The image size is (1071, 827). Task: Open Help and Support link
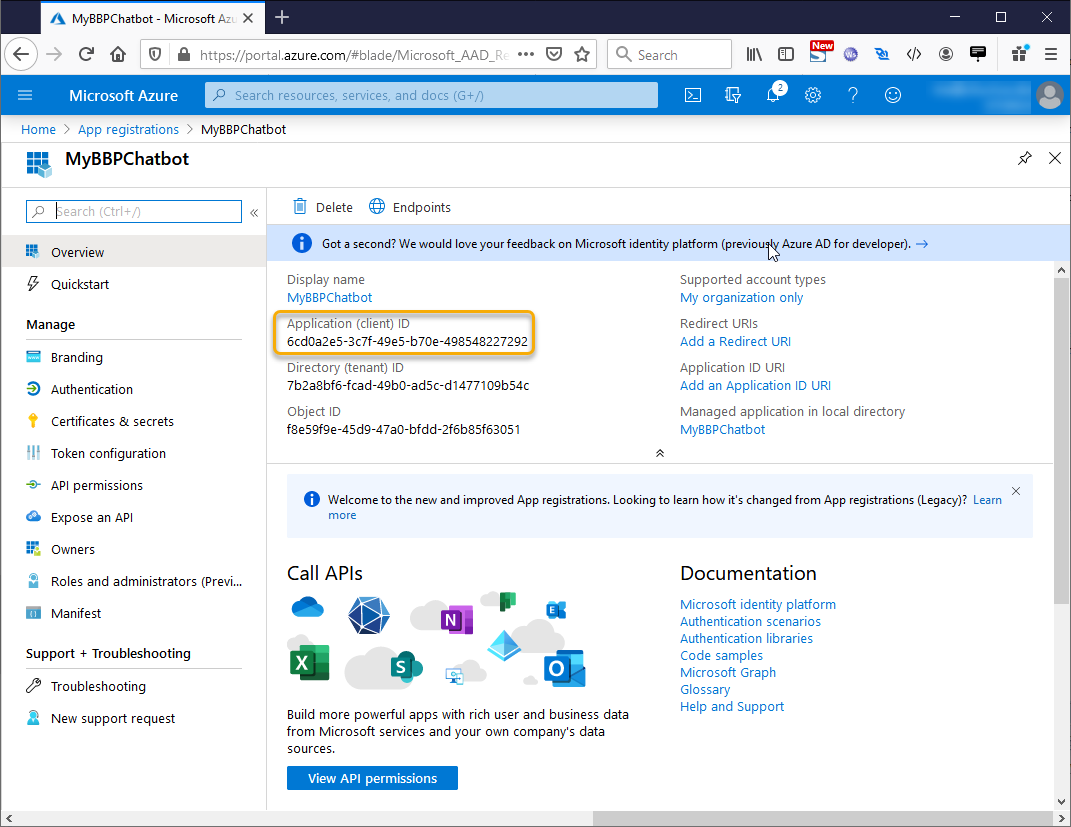click(x=732, y=707)
